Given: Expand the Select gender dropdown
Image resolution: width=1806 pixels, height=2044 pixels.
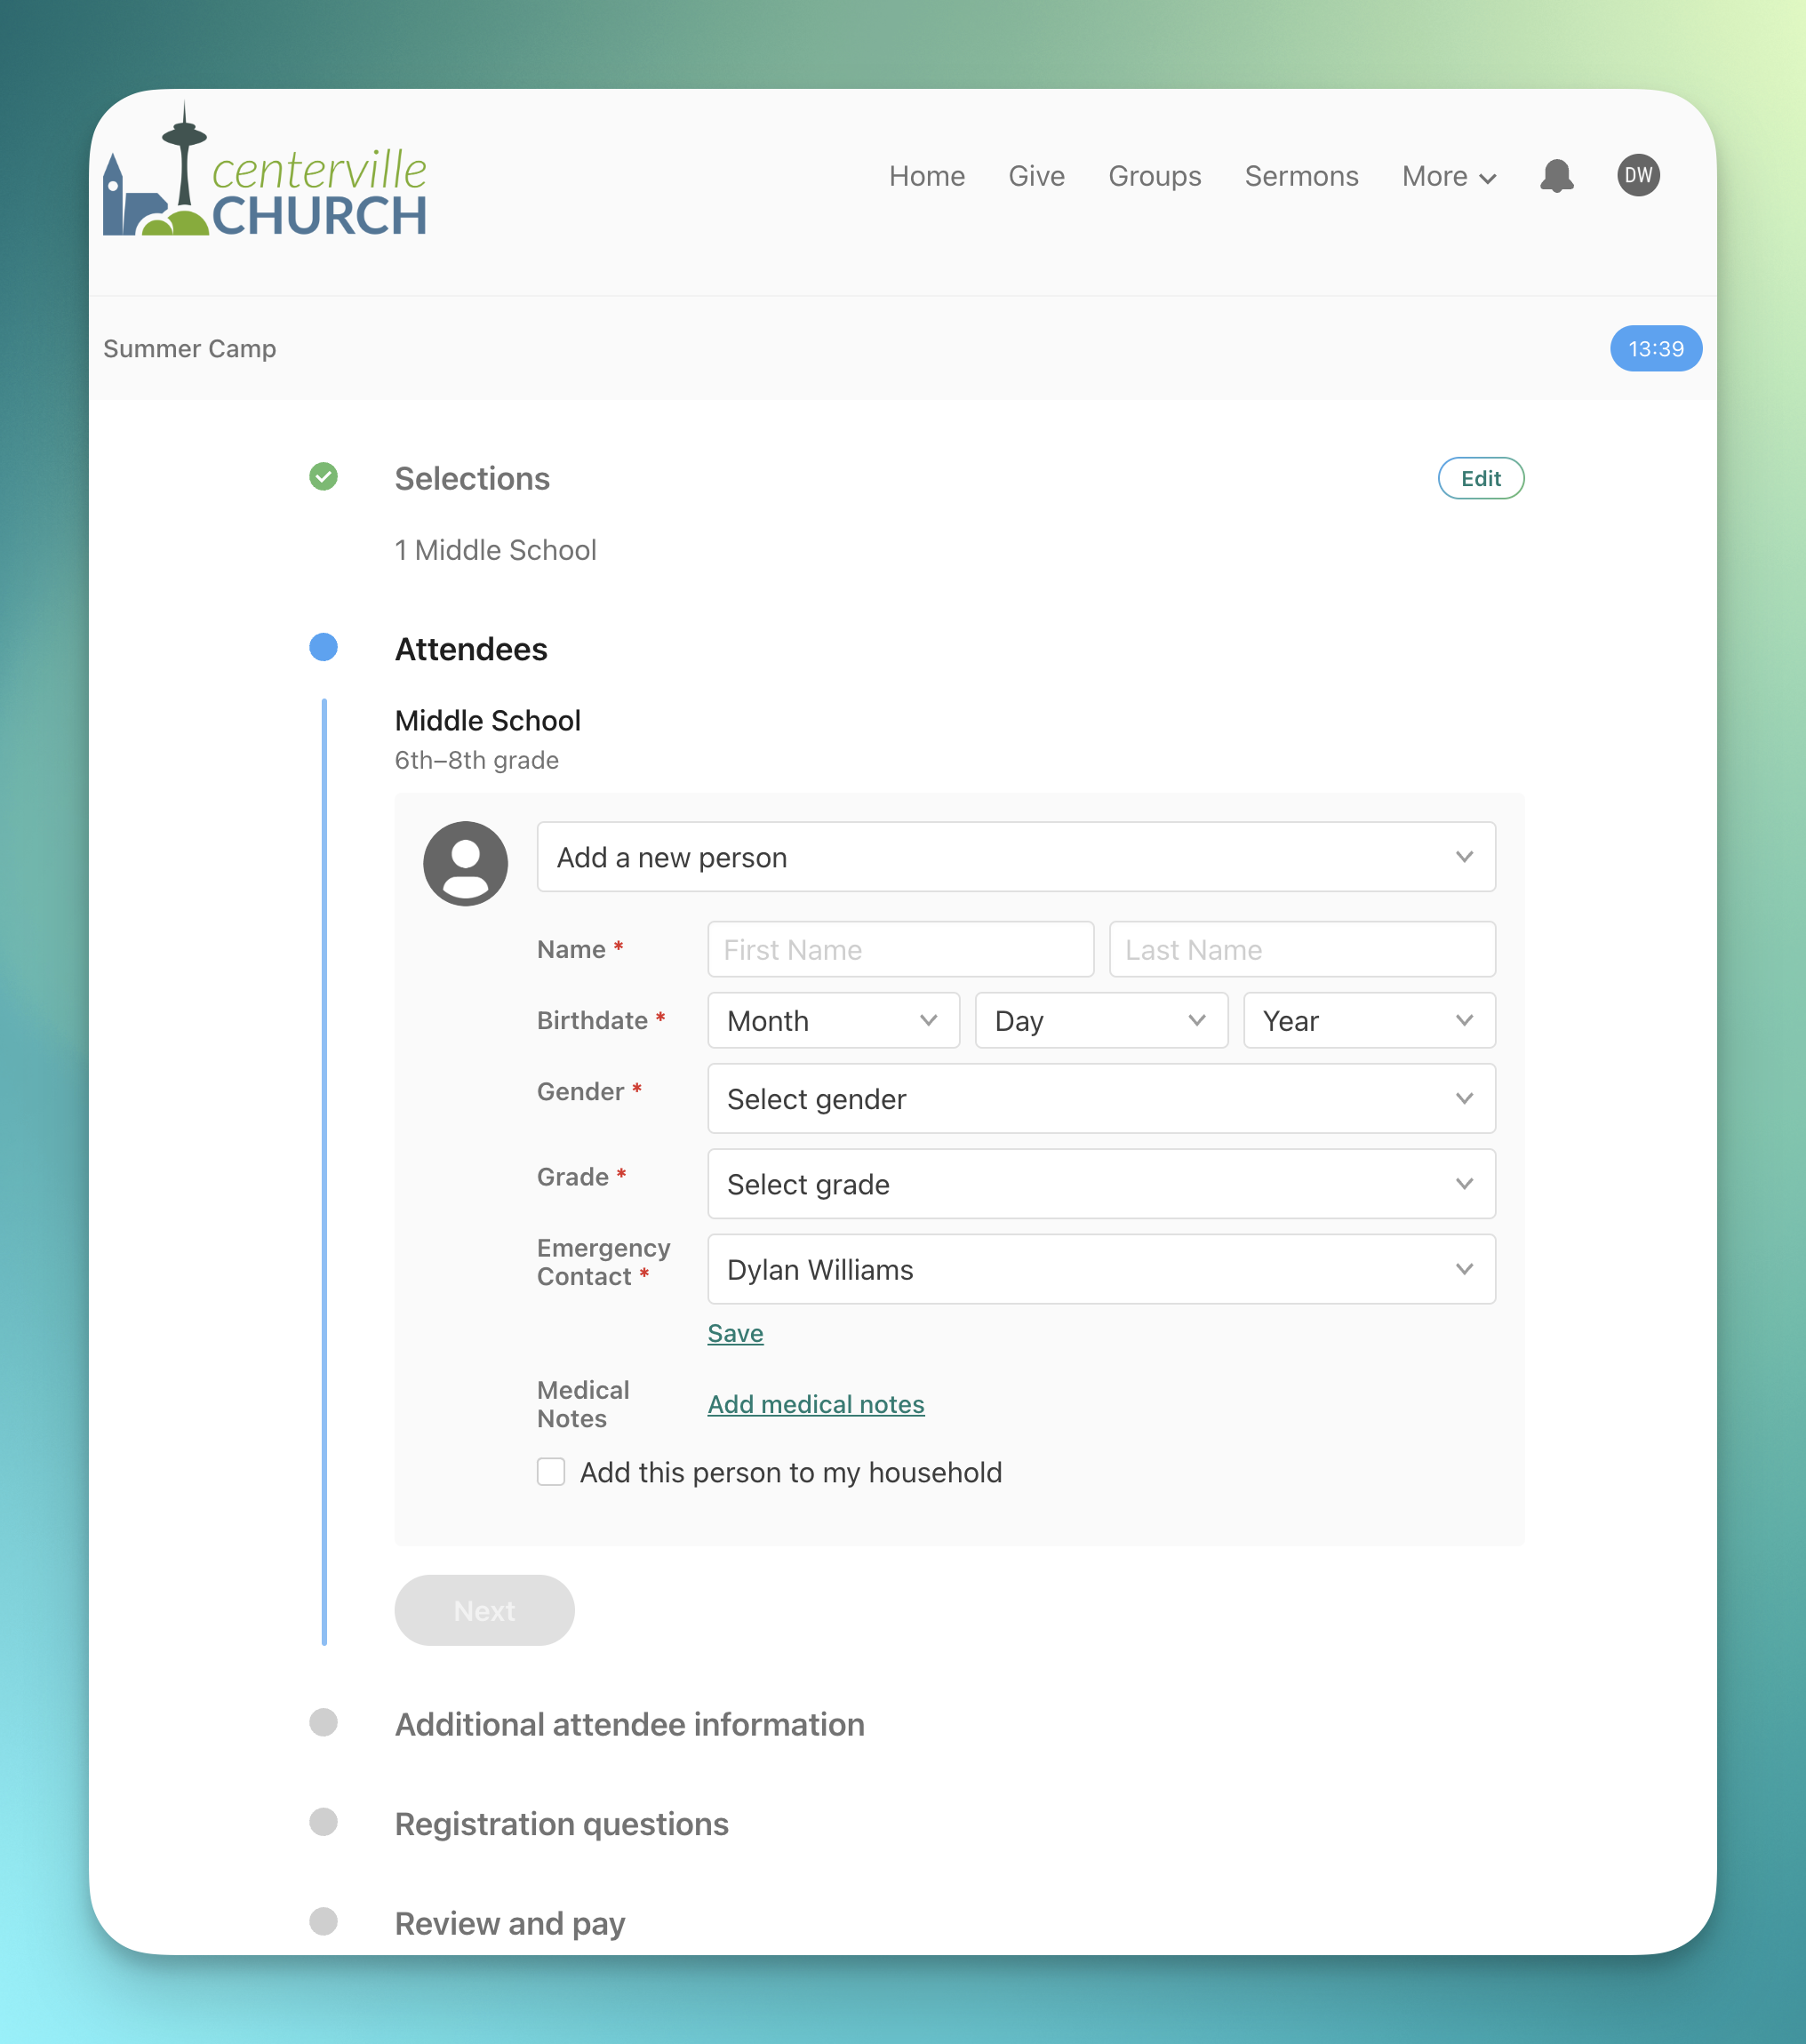Looking at the screenshot, I should [x=1100, y=1098].
